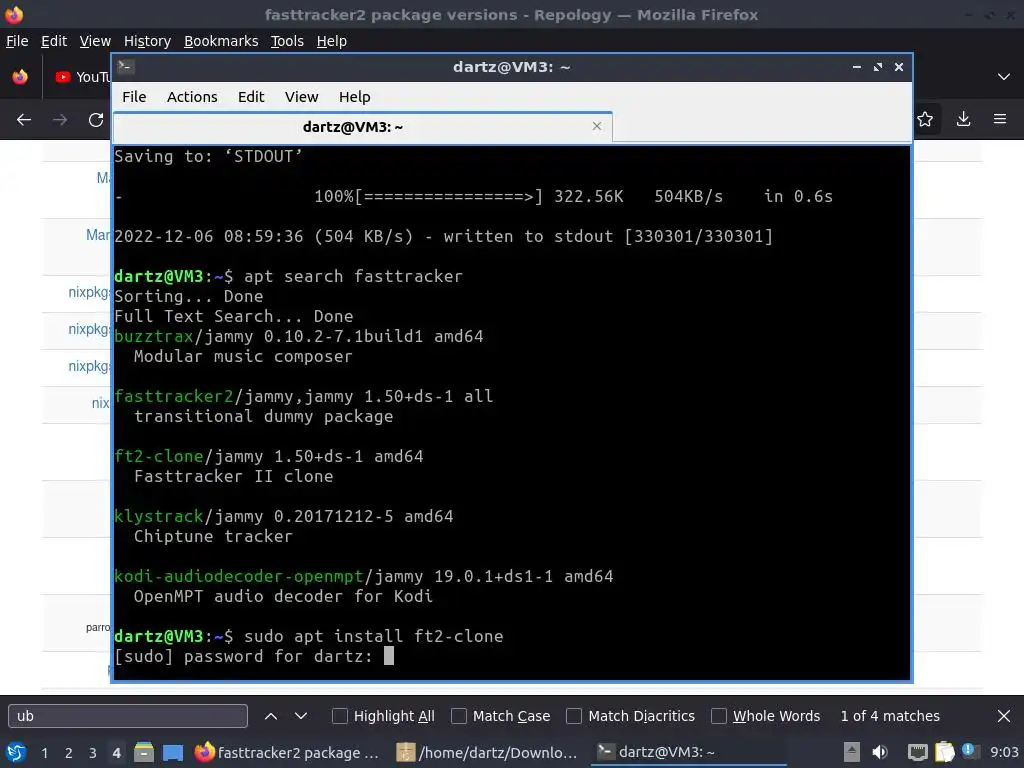
Task: Open the Lubuntu start menu icon
Action: [x=16, y=752]
